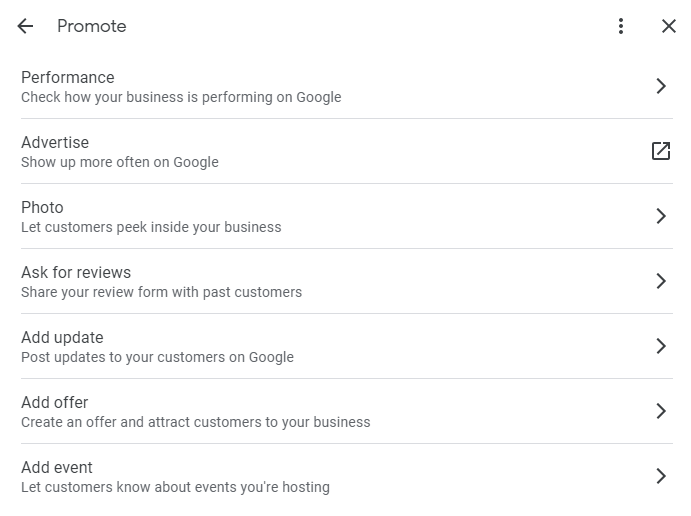Click 'Share your review form with past customers'
This screenshot has height=516, width=691.
(161, 293)
